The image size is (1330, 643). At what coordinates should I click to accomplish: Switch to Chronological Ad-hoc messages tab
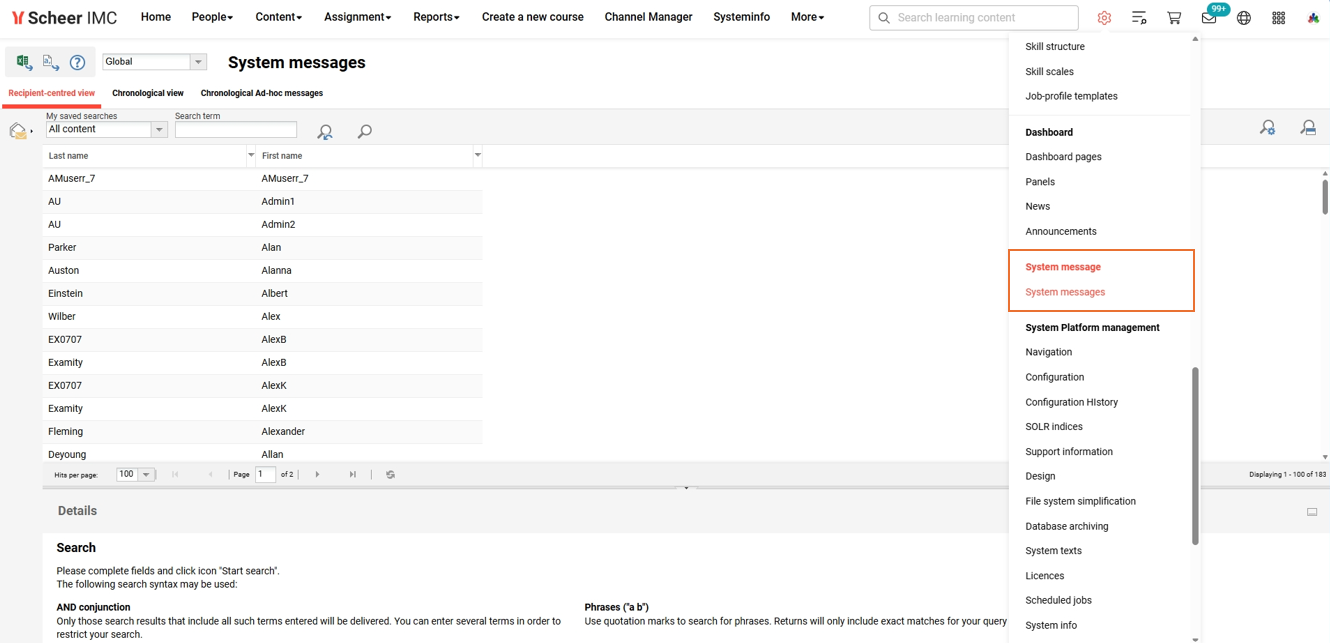tap(262, 93)
